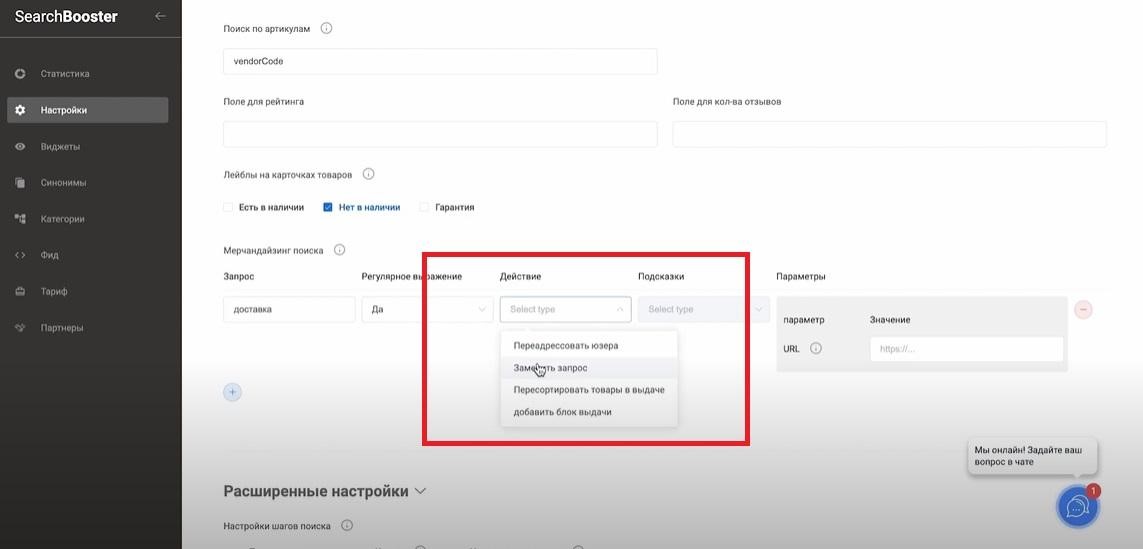Select добавить блок выдачи option
The height and width of the screenshot is (549, 1143).
[563, 412]
